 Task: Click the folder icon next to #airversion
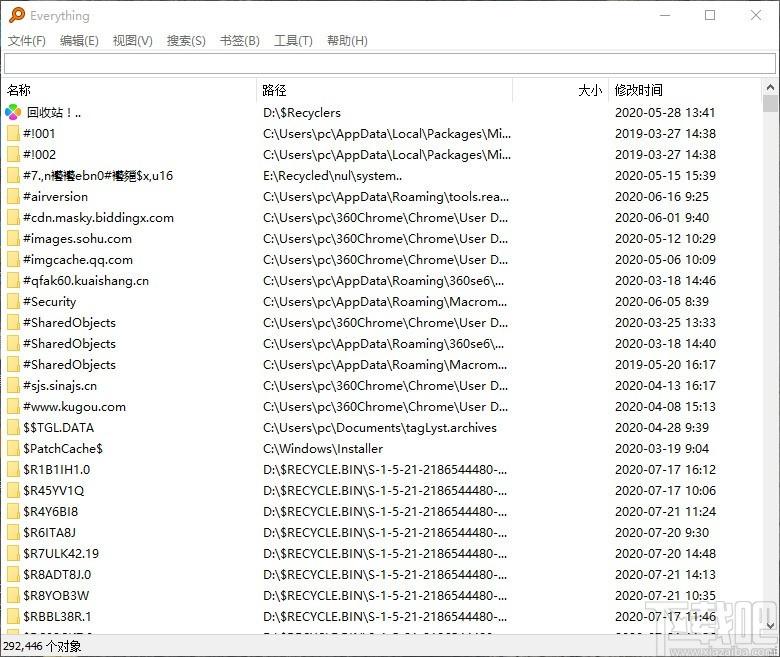pos(13,197)
